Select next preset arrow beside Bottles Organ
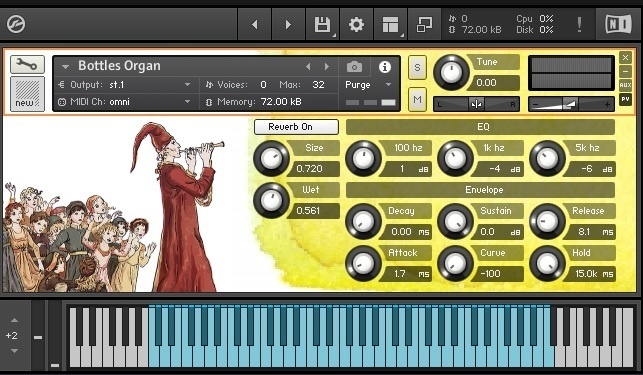The height and width of the screenshot is (375, 643). coord(327,66)
